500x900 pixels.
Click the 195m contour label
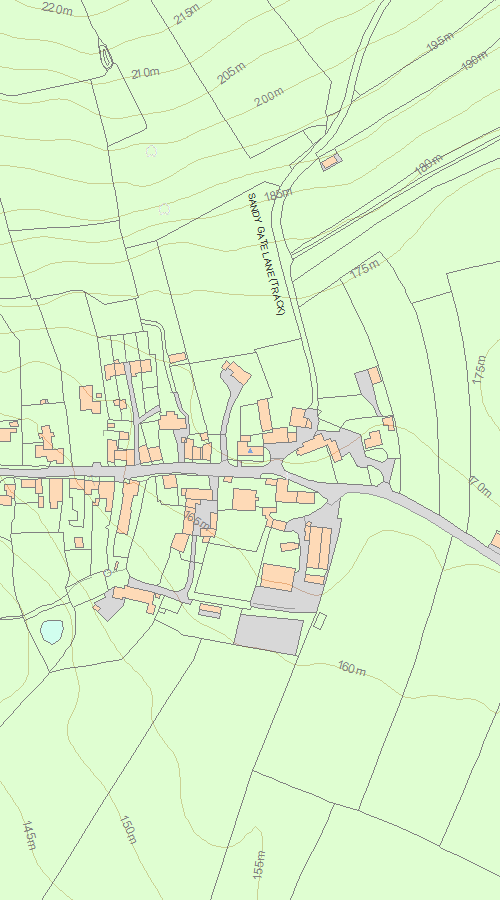[x=440, y=41]
